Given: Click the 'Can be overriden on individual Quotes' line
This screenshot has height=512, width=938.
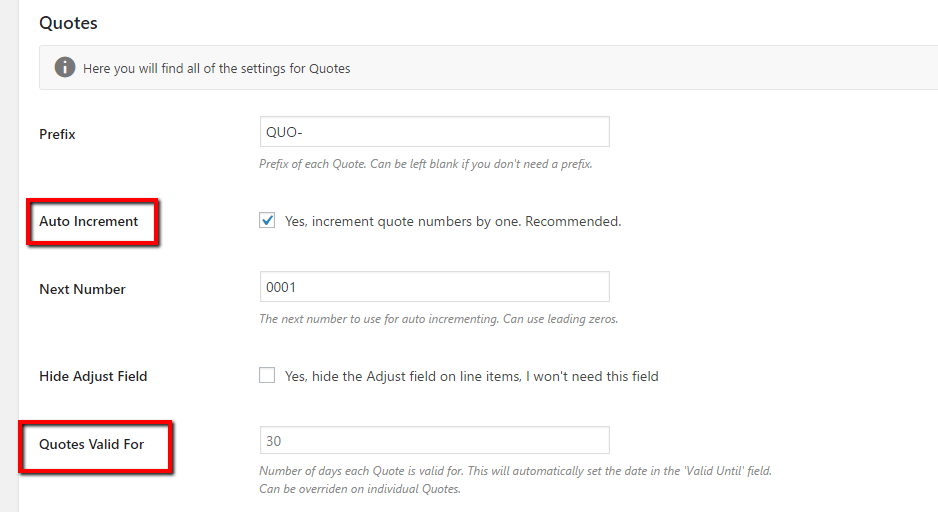Looking at the screenshot, I should coord(360,489).
